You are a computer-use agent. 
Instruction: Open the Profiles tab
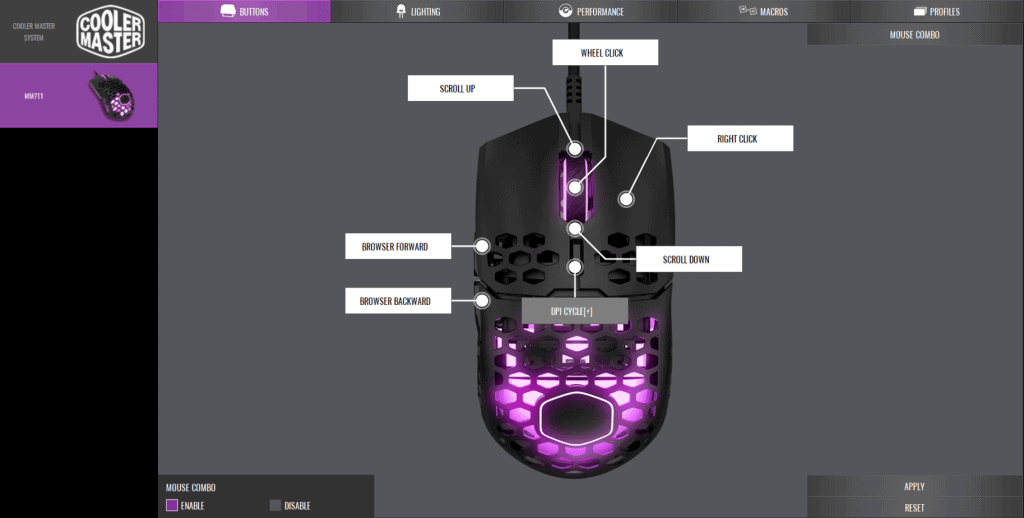click(x=936, y=11)
